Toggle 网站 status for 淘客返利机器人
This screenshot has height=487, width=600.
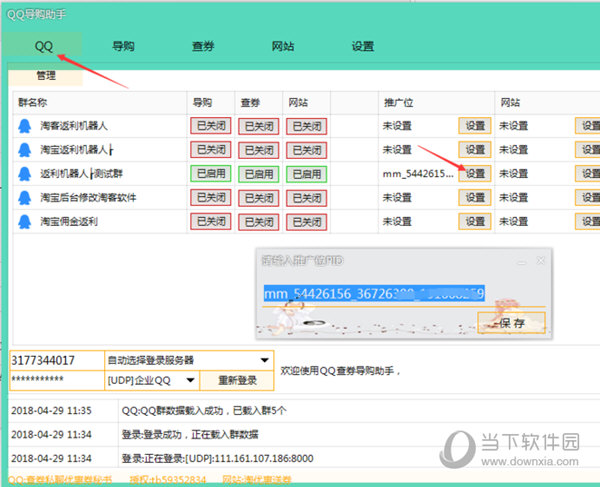click(307, 126)
